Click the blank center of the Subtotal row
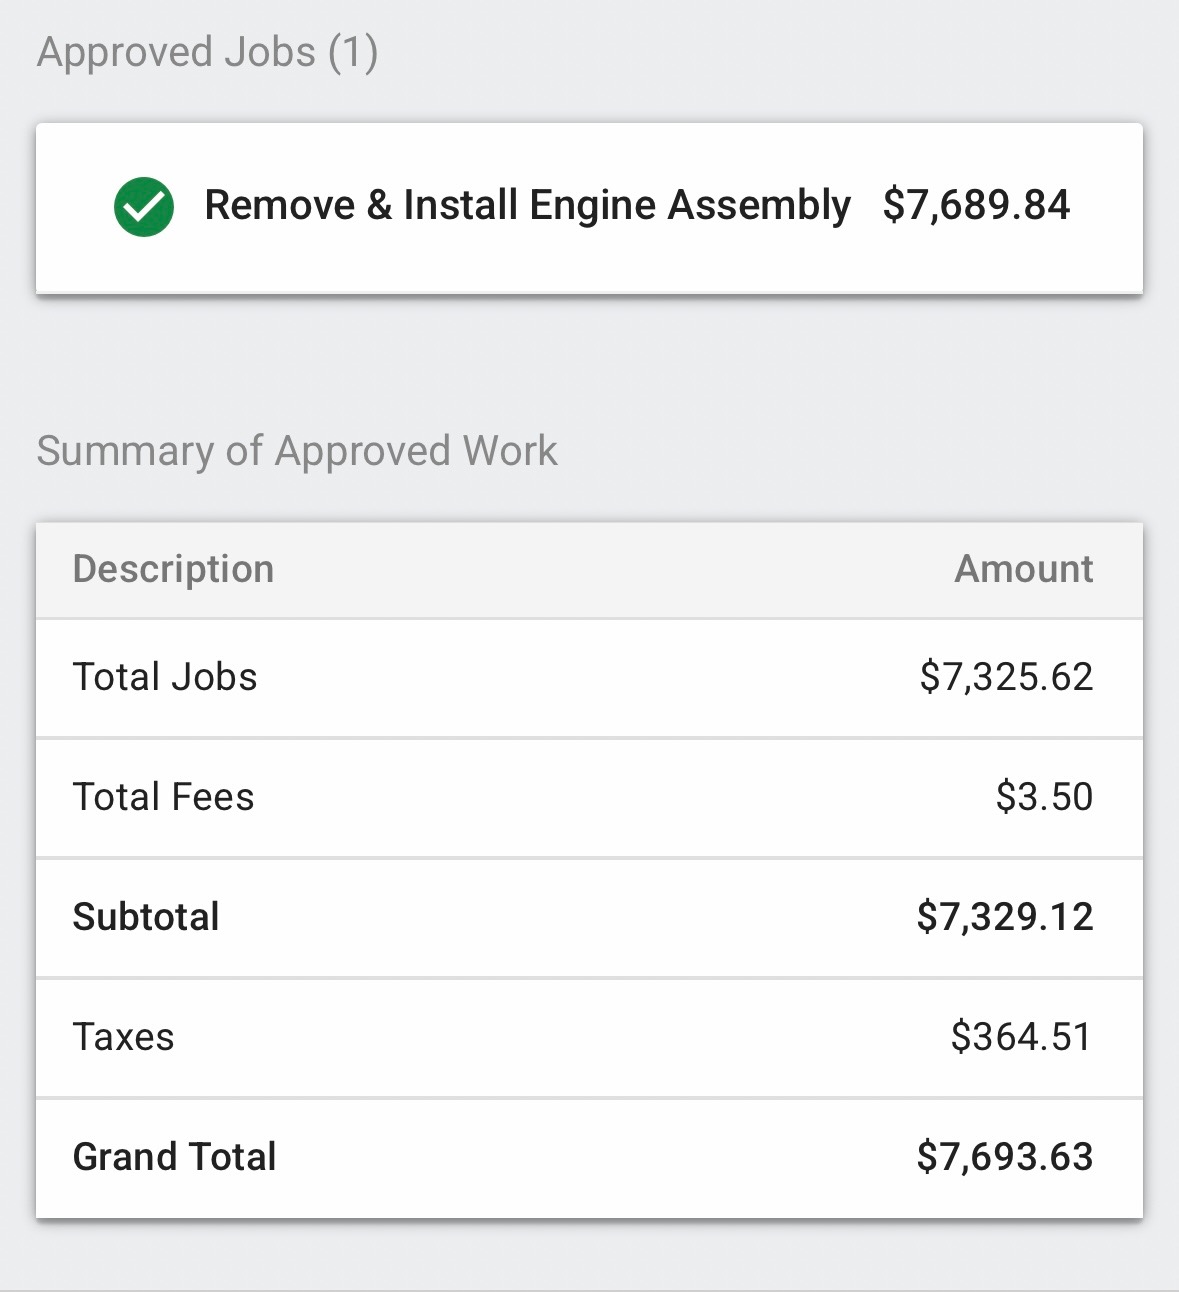The image size is (1179, 1292). (560, 917)
